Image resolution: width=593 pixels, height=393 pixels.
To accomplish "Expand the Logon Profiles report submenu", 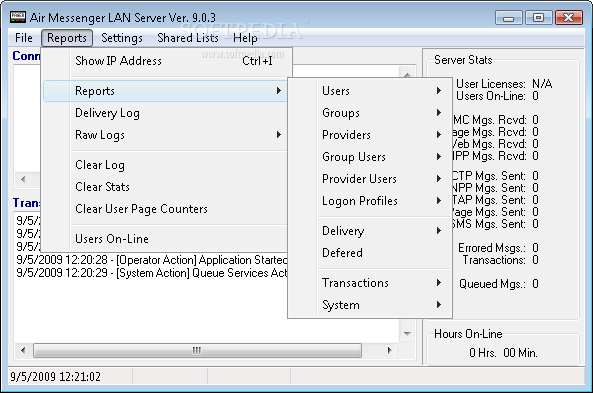I will click(370, 200).
